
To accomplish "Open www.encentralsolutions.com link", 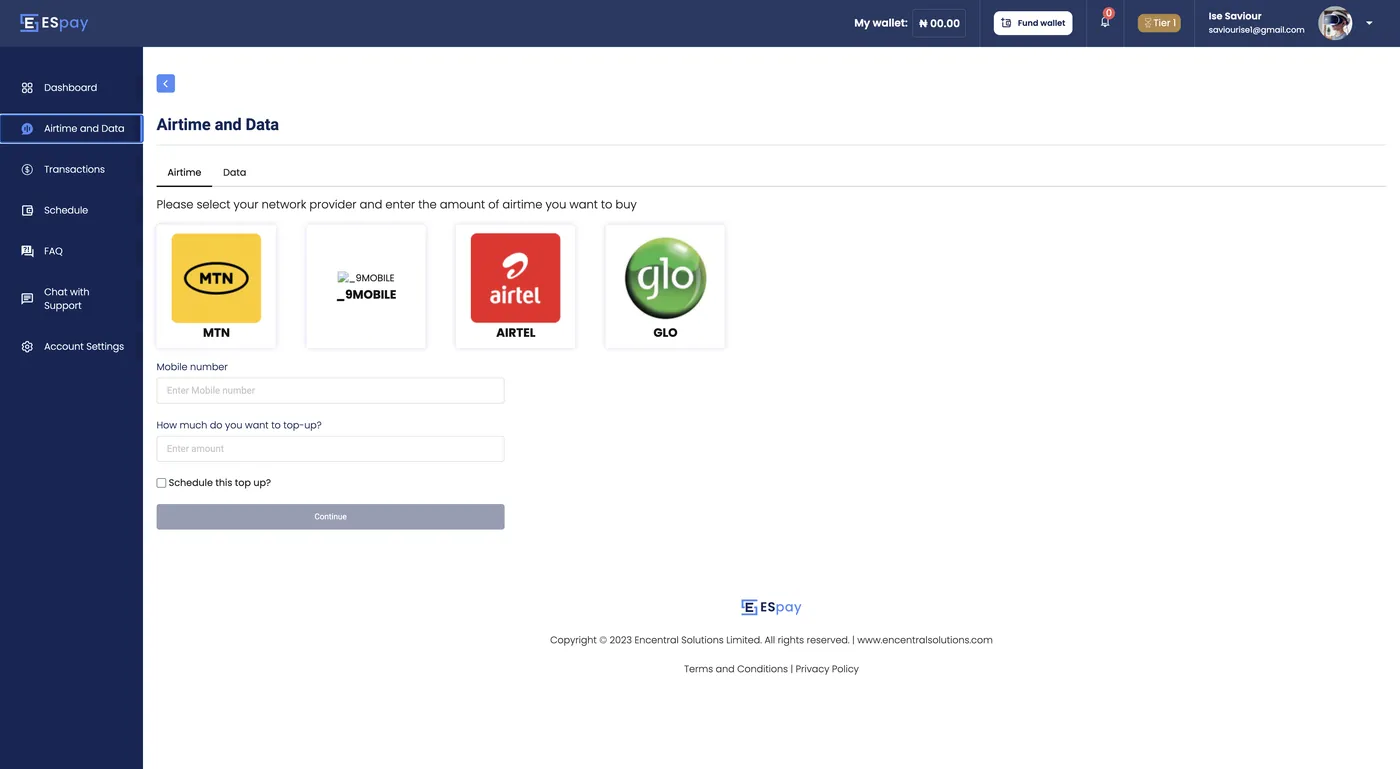I will coord(925,640).
